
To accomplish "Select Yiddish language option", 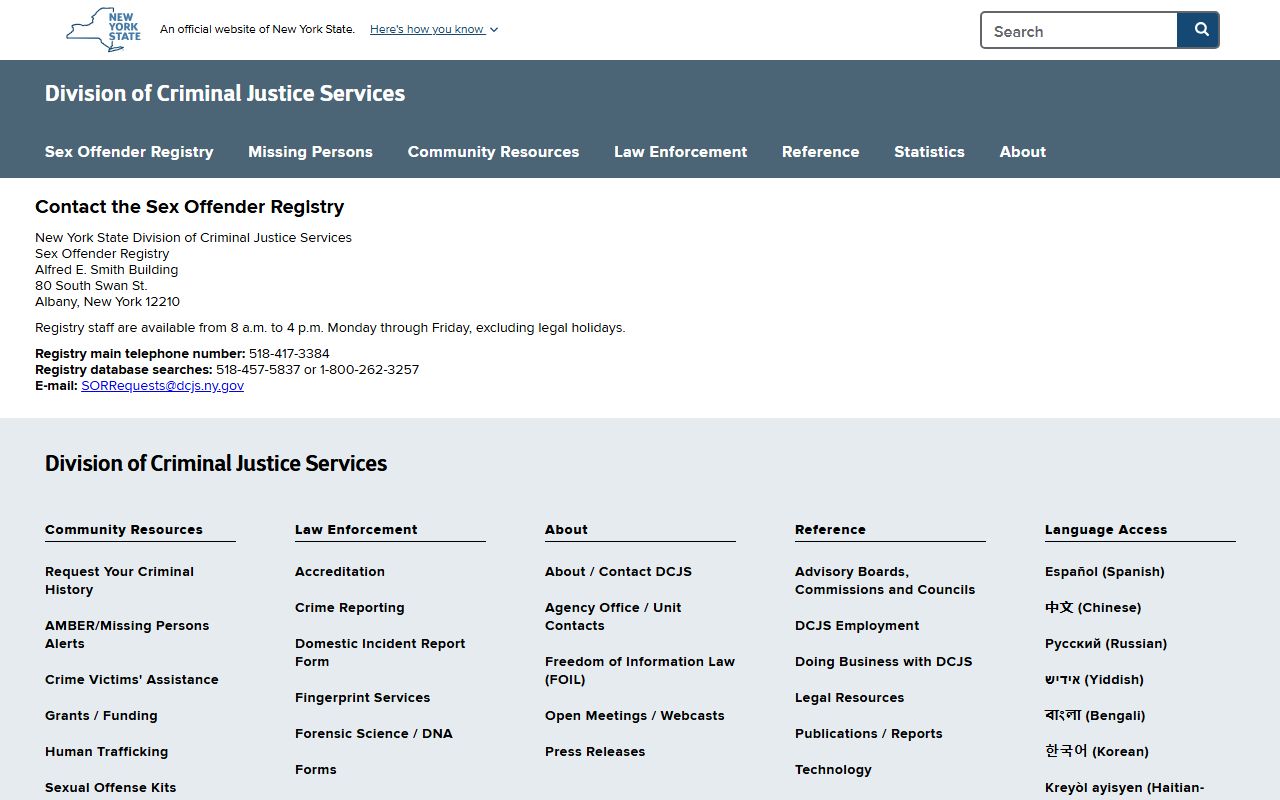I will [1094, 679].
